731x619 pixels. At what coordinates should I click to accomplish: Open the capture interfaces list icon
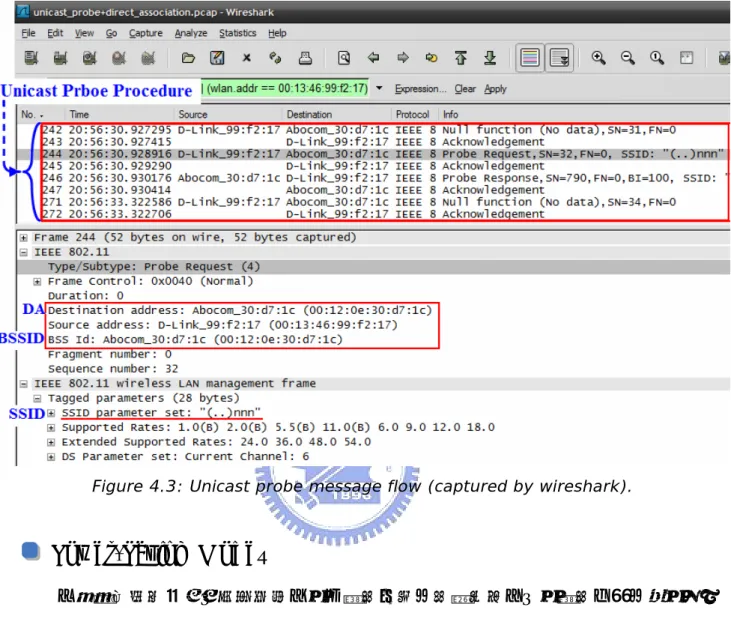coord(31,58)
